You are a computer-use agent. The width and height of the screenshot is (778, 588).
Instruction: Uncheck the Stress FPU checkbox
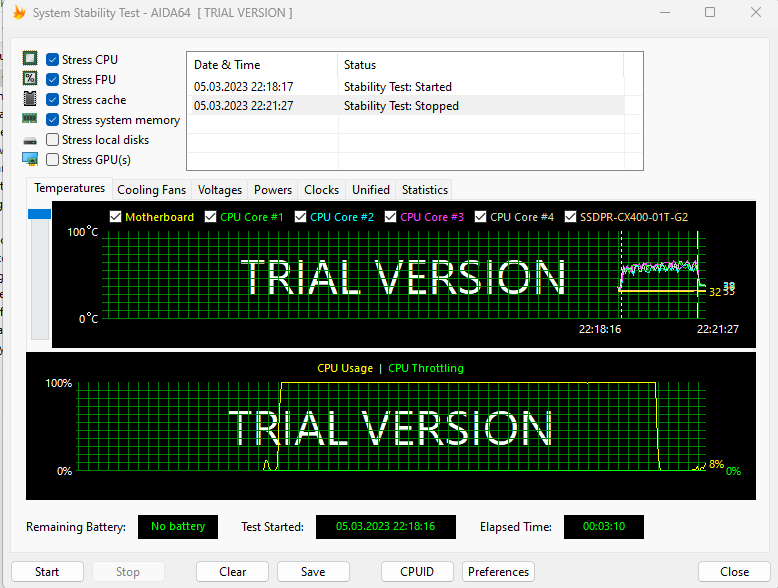pyautogui.click(x=52, y=79)
